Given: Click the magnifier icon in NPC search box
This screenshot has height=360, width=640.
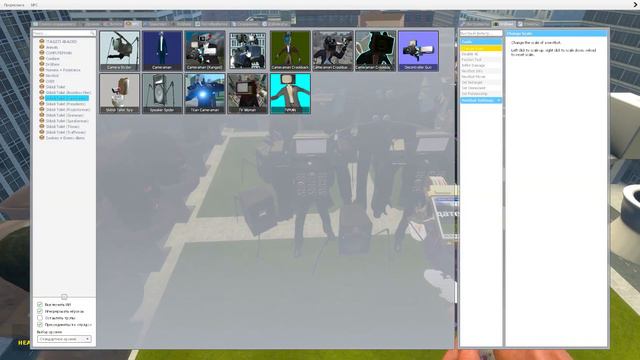Looking at the screenshot, I should coord(93,33).
